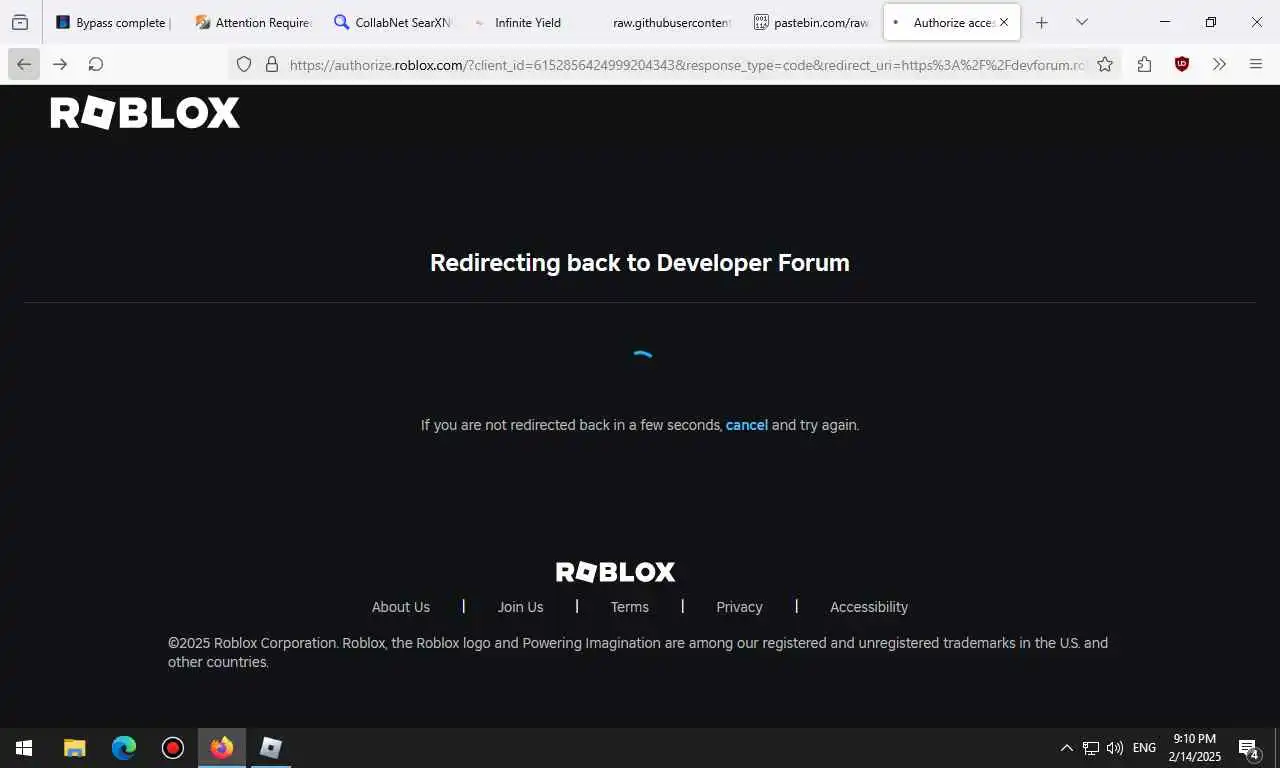1280x768 pixels.
Task: Open the red record app on taskbar
Action: click(173, 748)
